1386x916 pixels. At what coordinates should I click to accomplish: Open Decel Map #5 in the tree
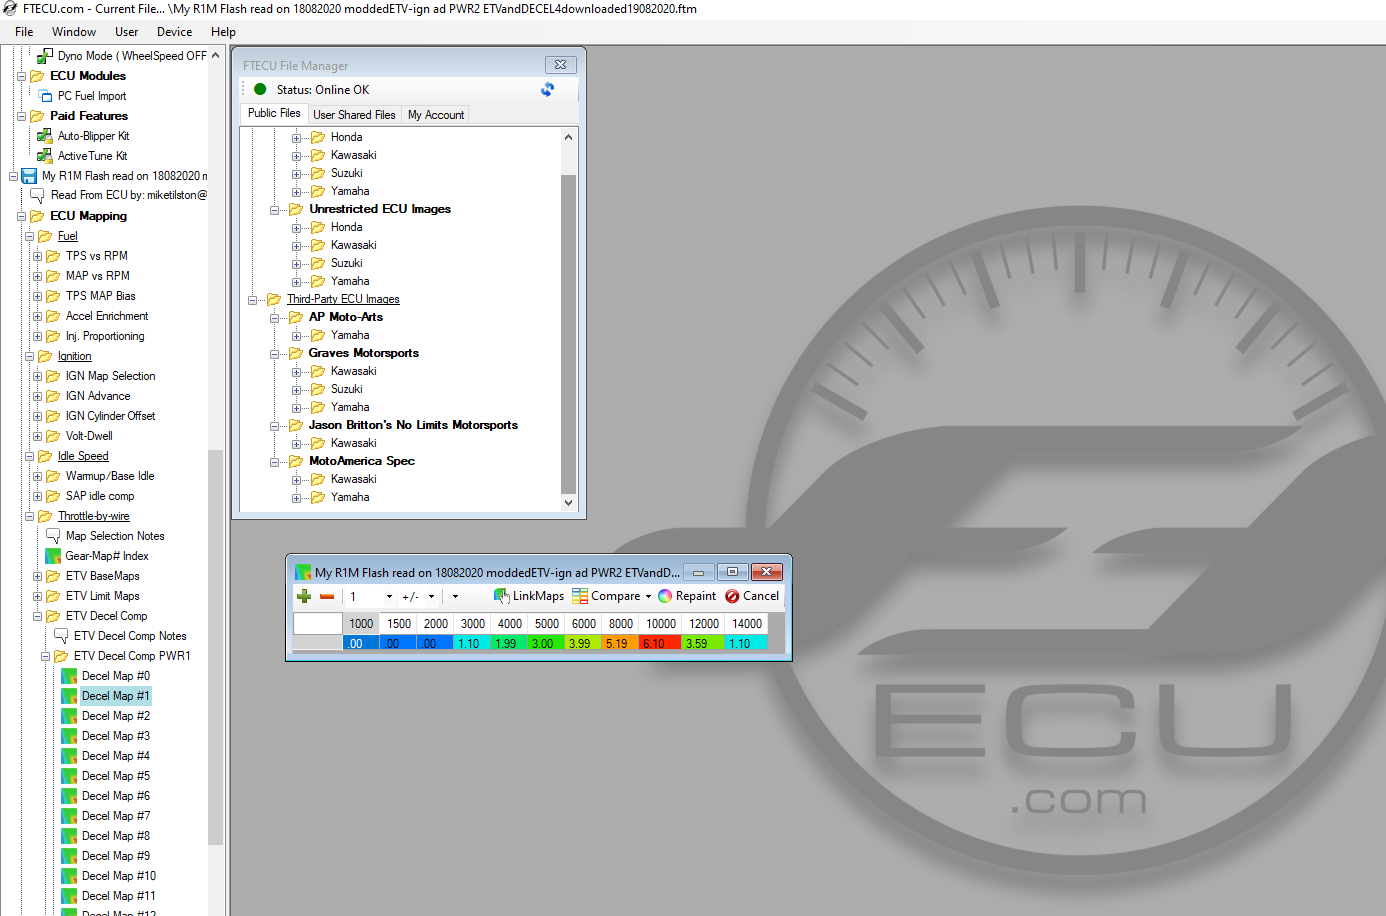[116, 776]
